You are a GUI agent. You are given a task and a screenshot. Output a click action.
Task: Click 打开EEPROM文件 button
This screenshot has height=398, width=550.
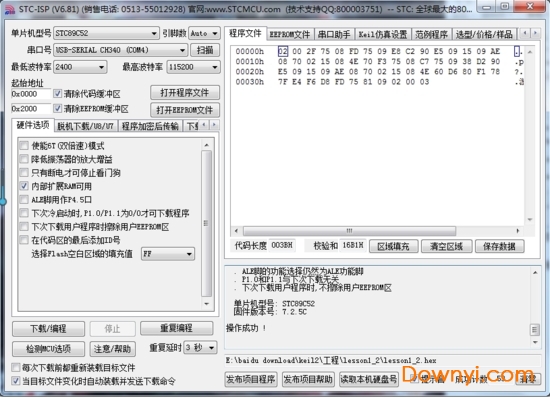pos(185,110)
